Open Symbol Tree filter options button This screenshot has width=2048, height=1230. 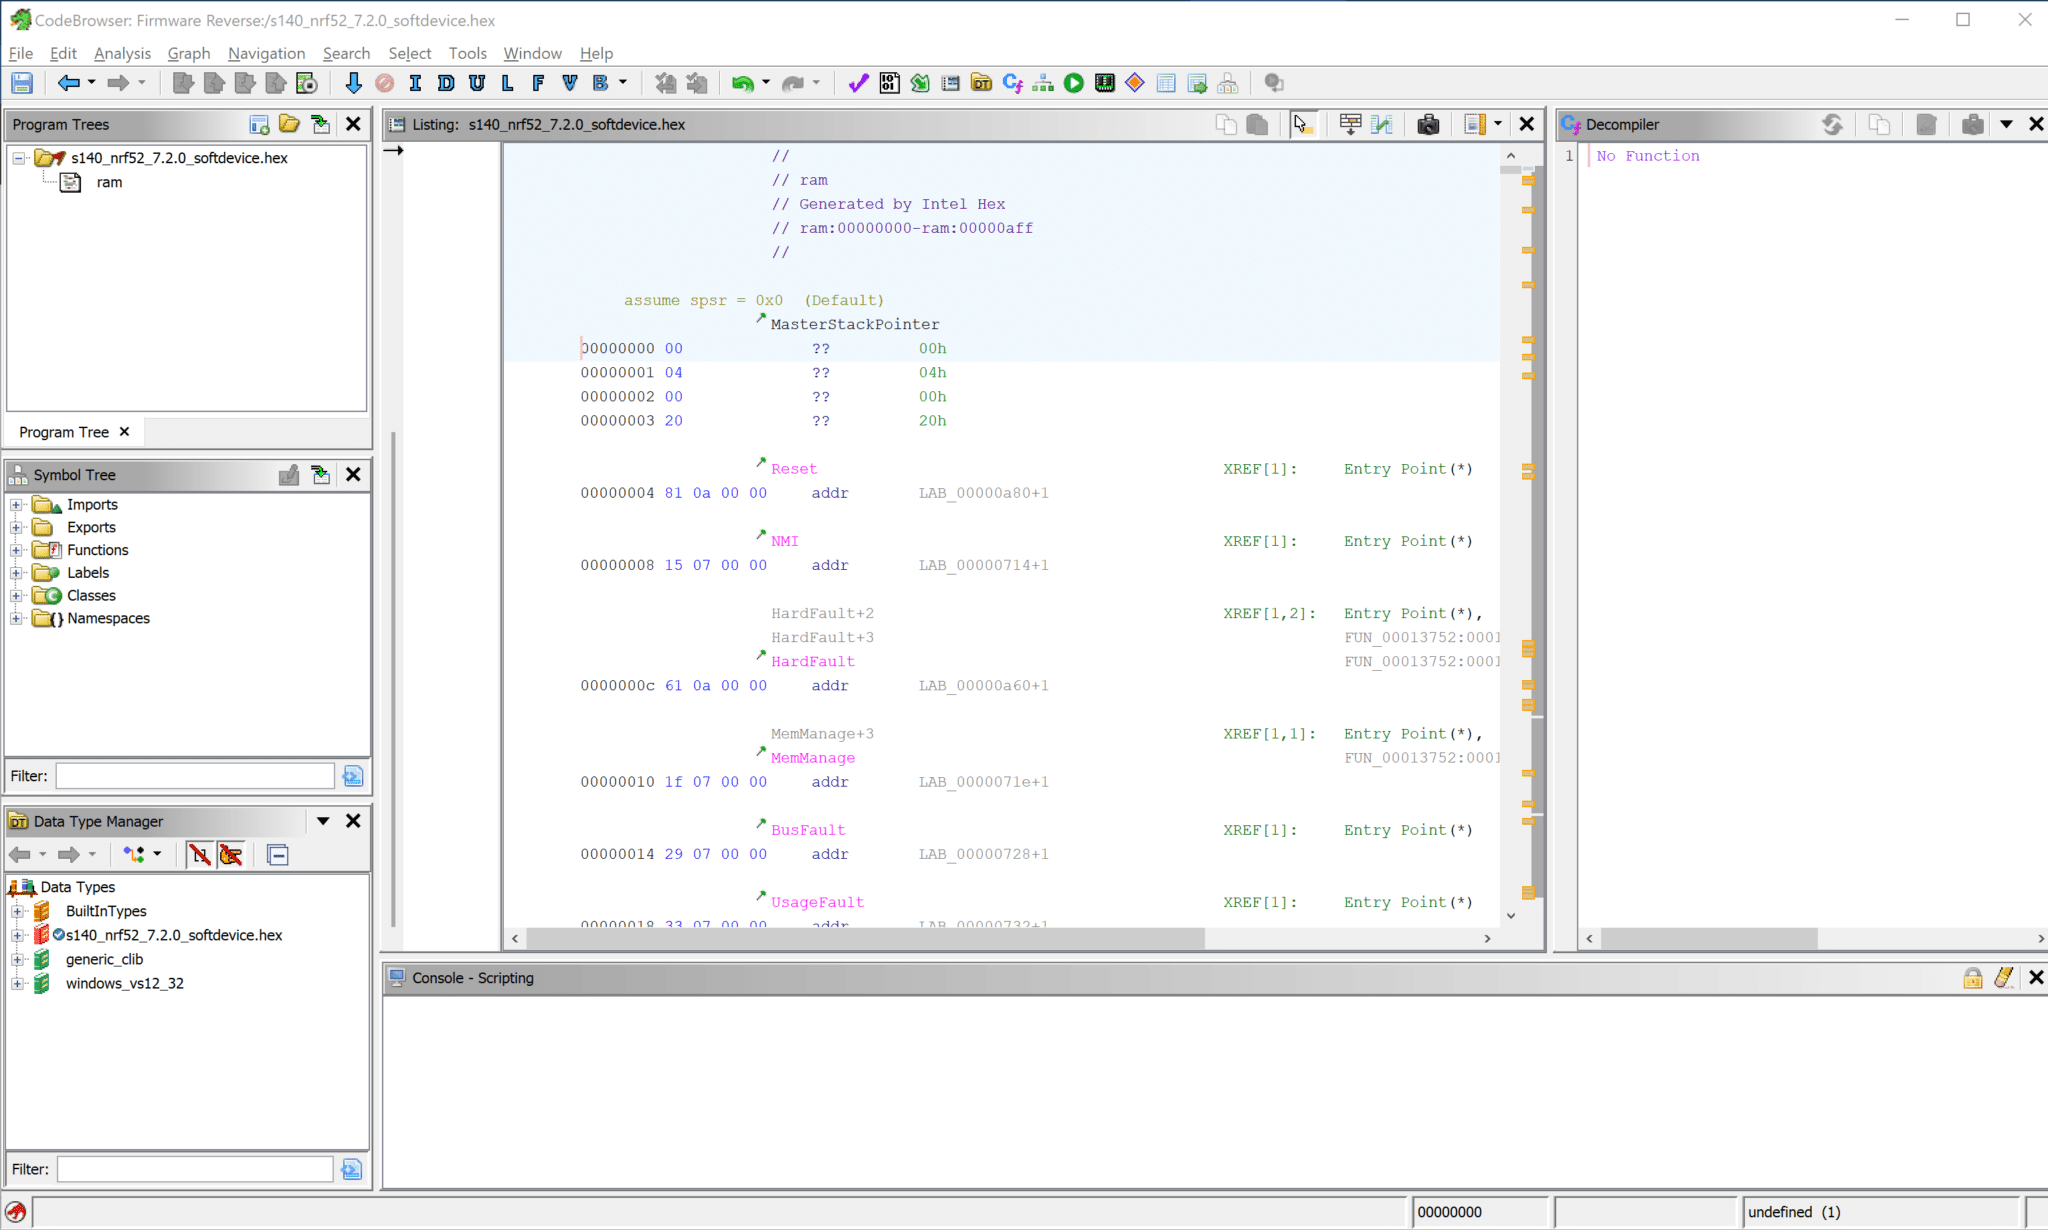[352, 776]
